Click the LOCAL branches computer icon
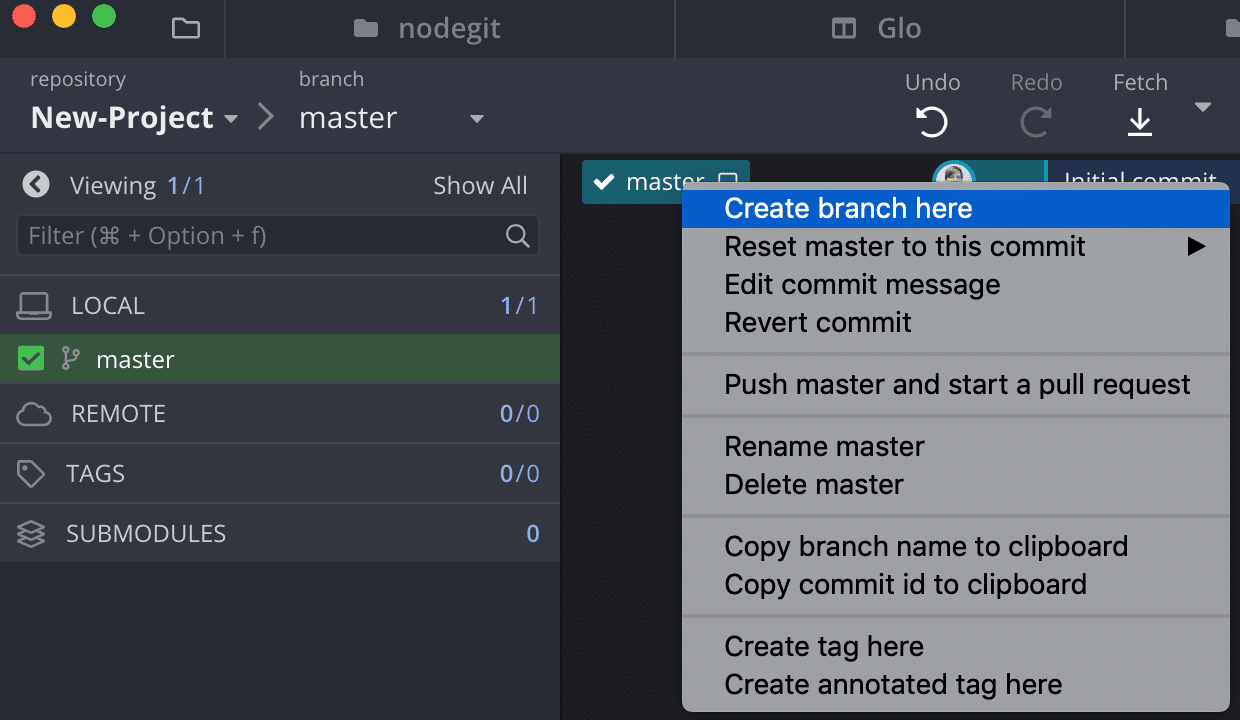The height and width of the screenshot is (720, 1240). click(33, 305)
